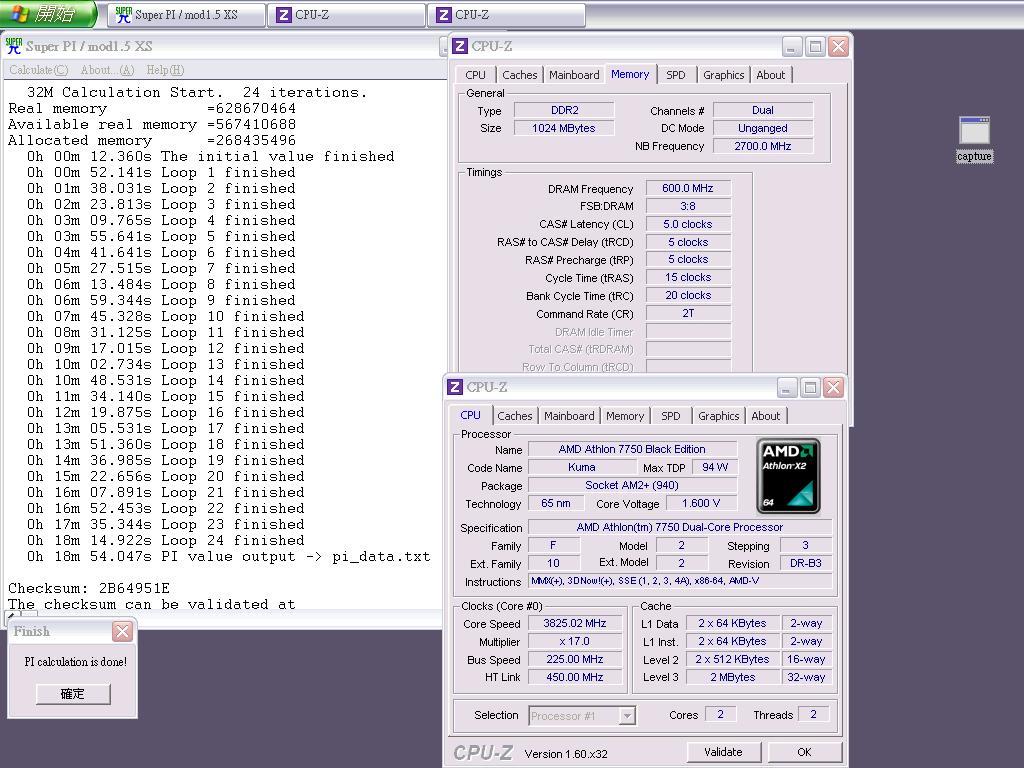This screenshot has width=1024, height=768.
Task: Click the Code Name Kuma field
Action: (582, 468)
